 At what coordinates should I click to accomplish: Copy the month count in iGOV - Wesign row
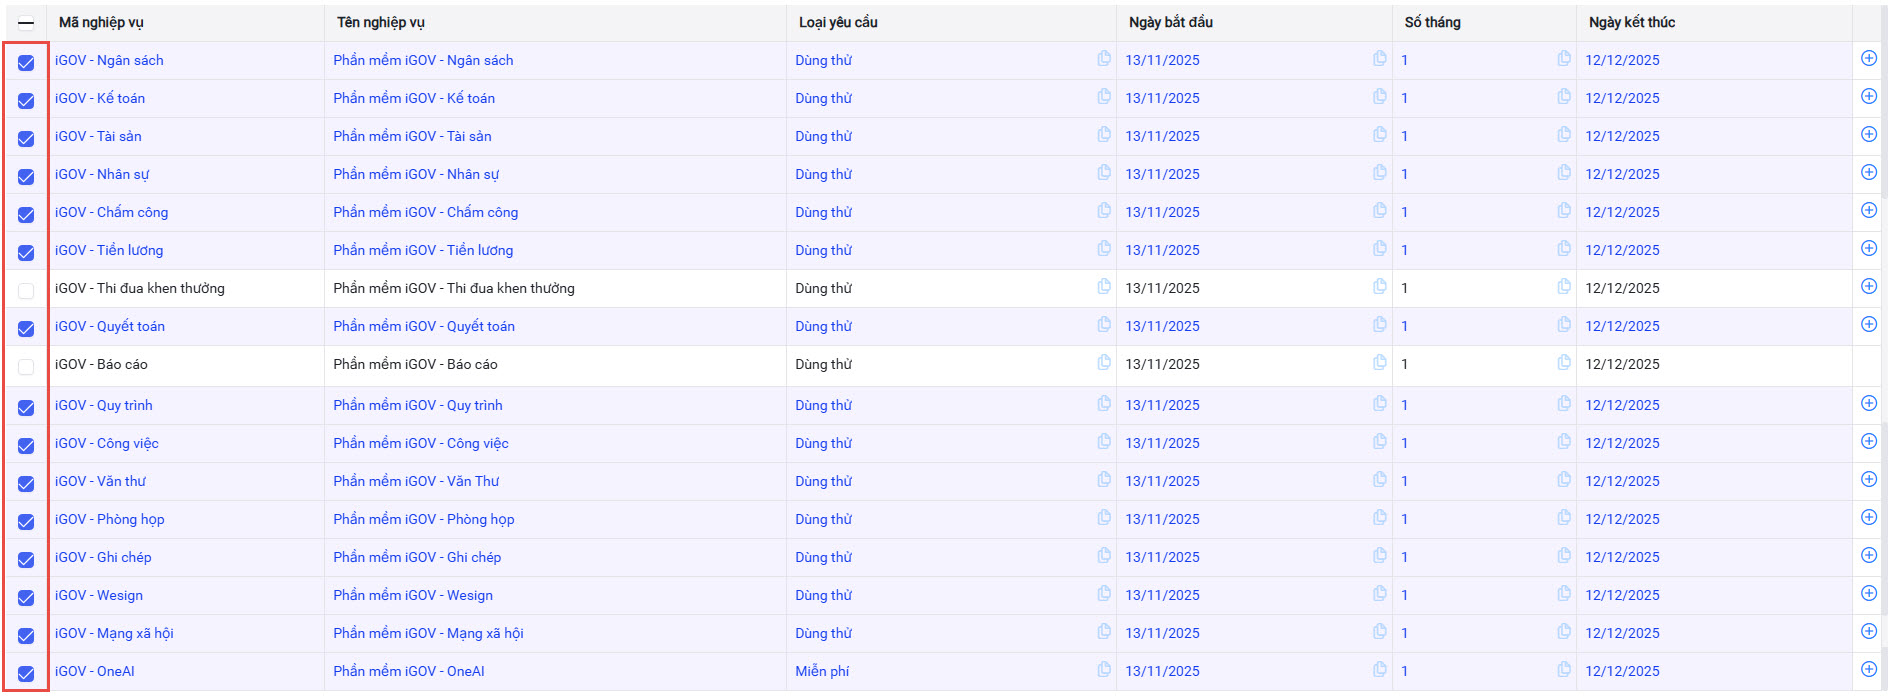click(x=1564, y=594)
